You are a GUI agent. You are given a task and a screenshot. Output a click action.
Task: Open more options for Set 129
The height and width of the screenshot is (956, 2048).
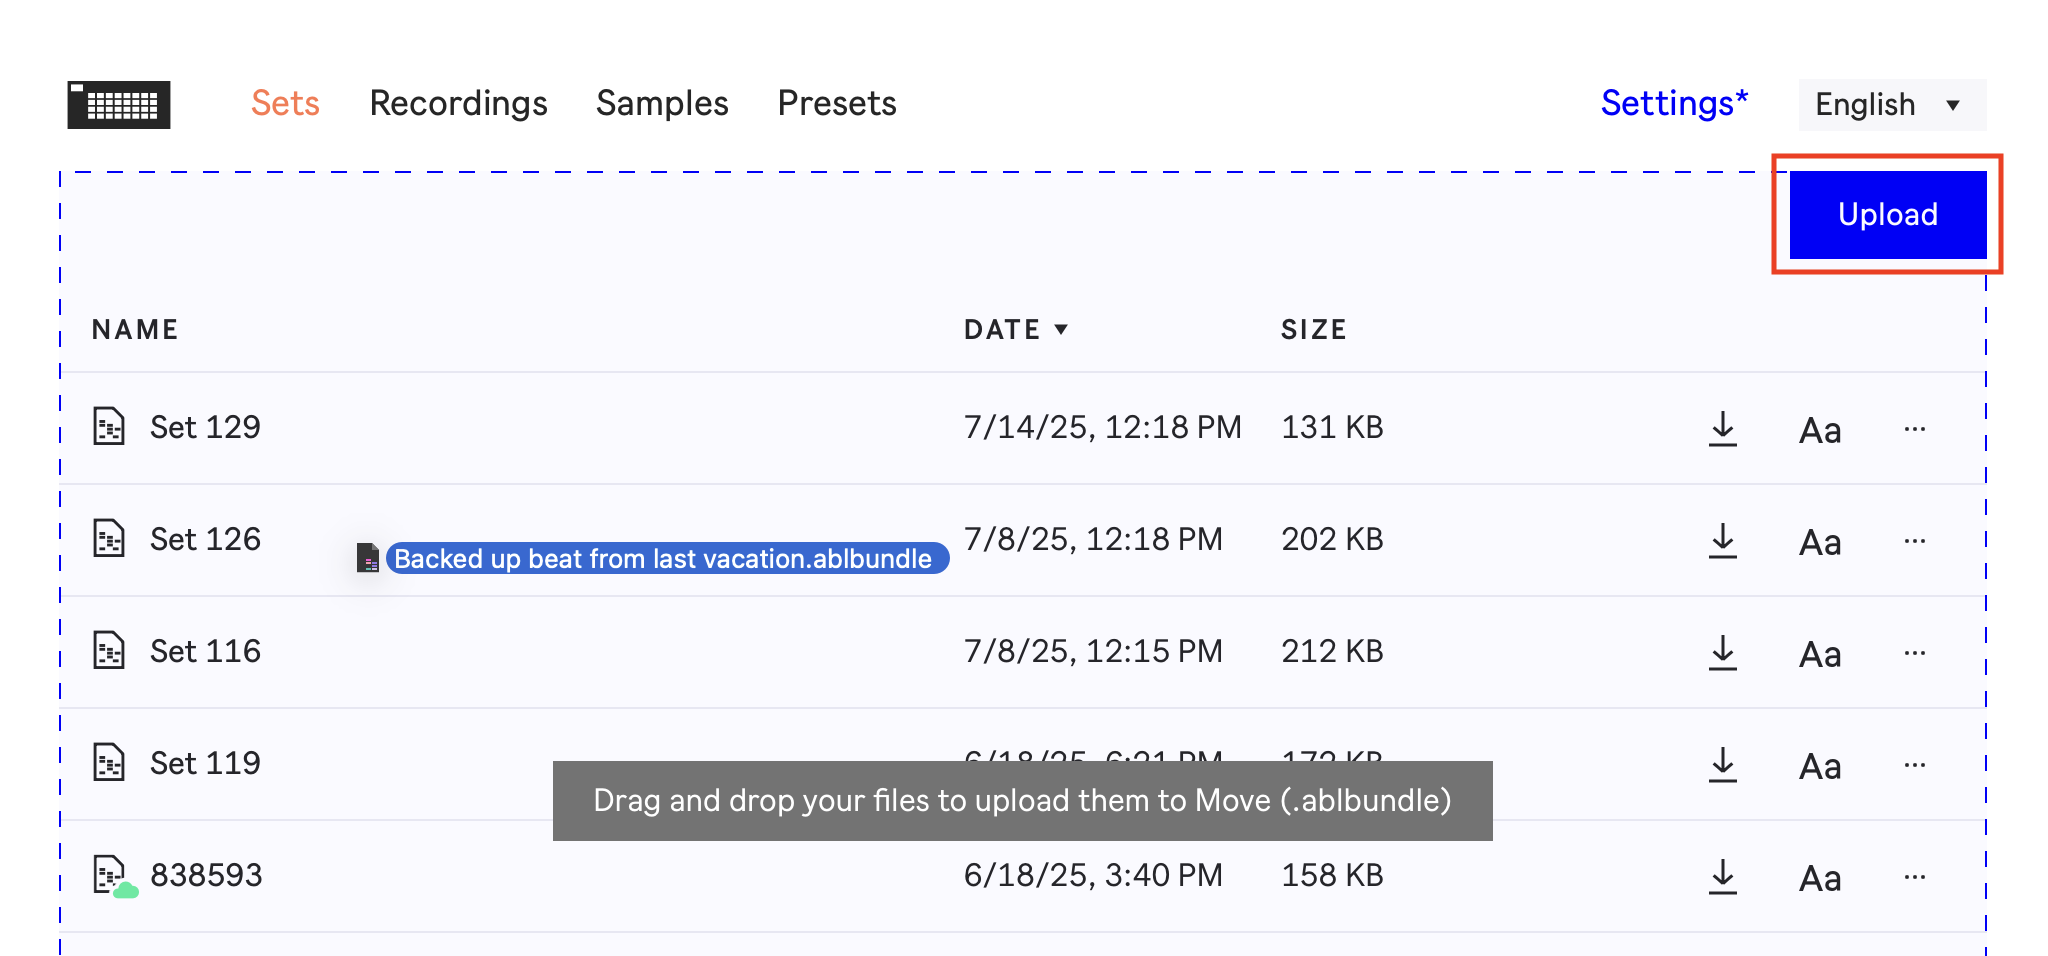tap(1914, 429)
